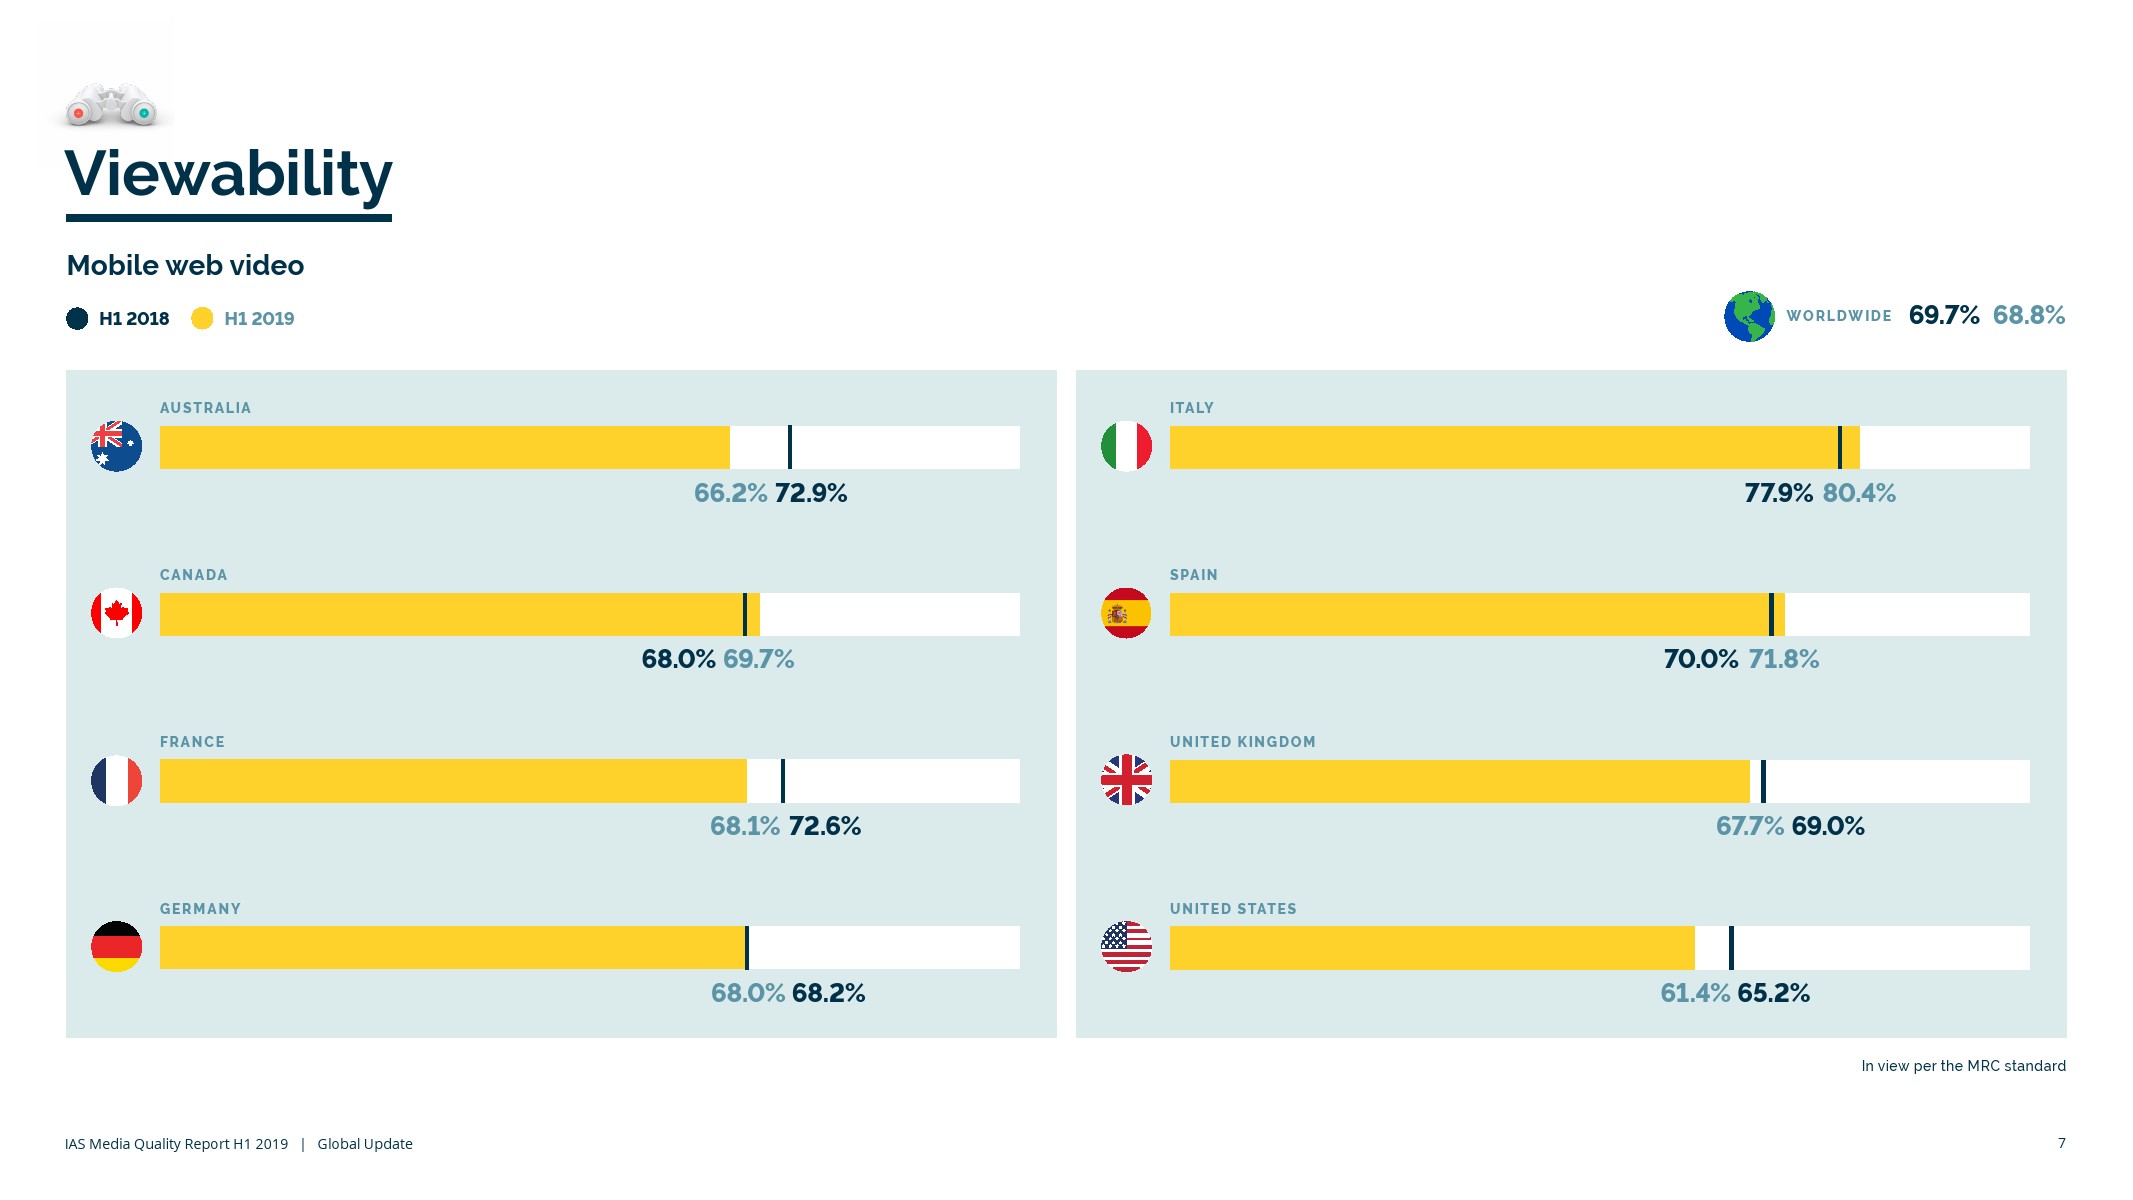
Task: Click Australia's 72.9% value label
Action: 810,493
